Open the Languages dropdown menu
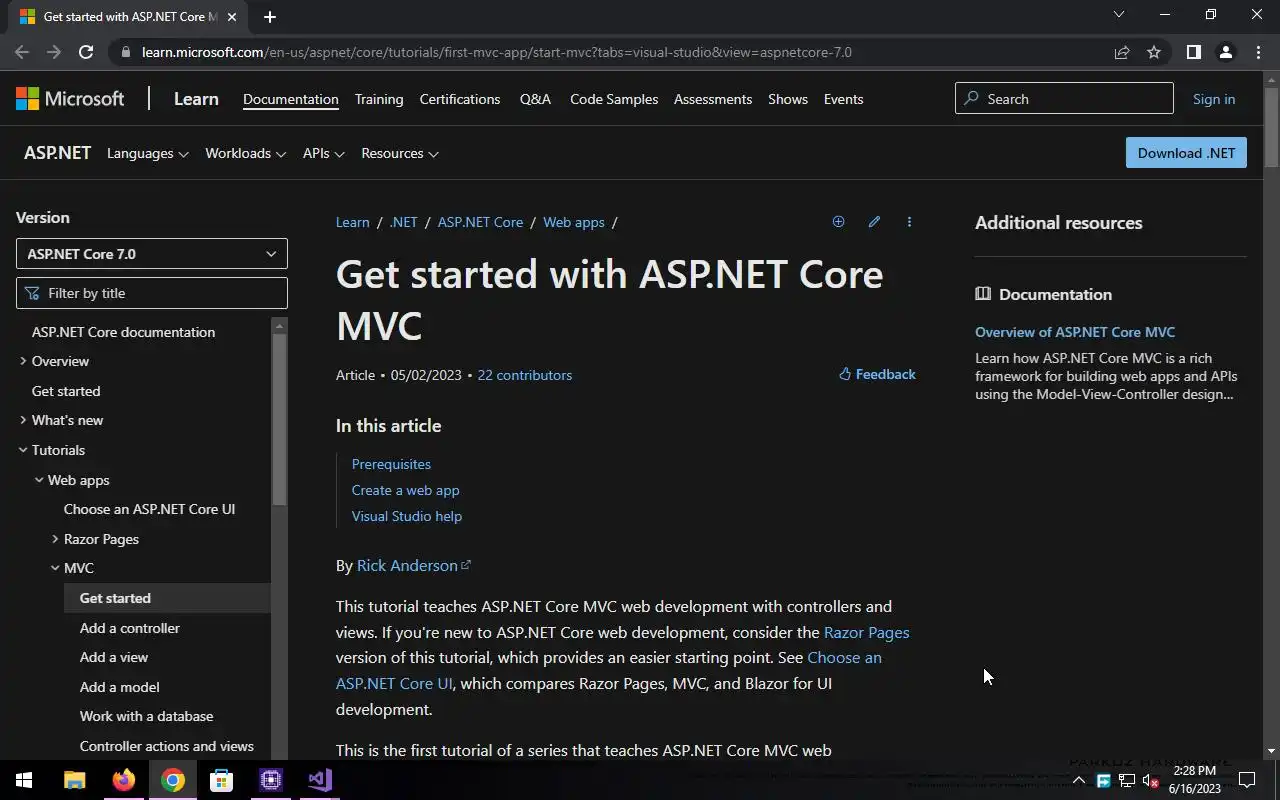This screenshot has height=800, width=1280. pyautogui.click(x=147, y=153)
